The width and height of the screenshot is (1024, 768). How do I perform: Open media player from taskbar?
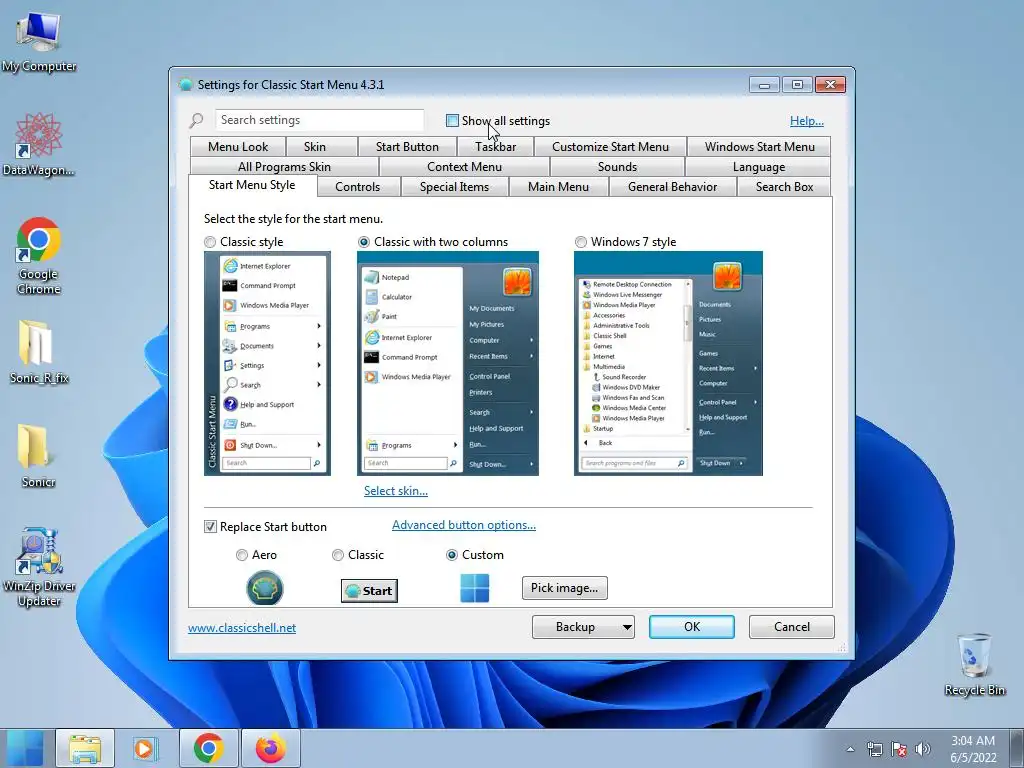pos(145,748)
